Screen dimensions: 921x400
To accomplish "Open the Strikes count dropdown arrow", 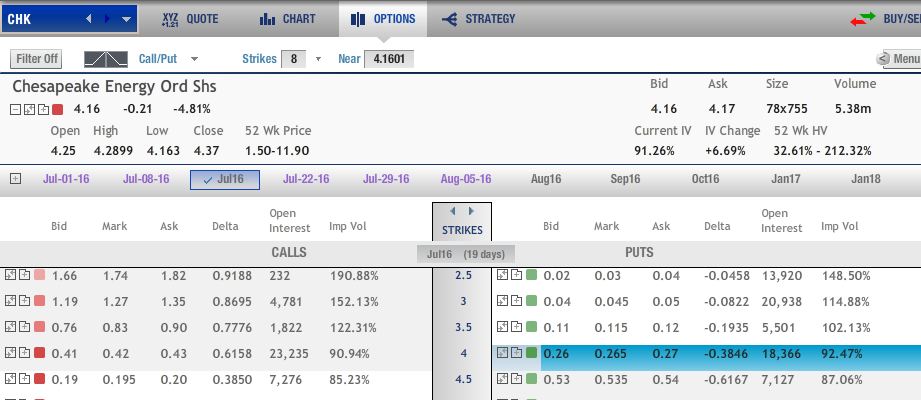I will click(318, 59).
